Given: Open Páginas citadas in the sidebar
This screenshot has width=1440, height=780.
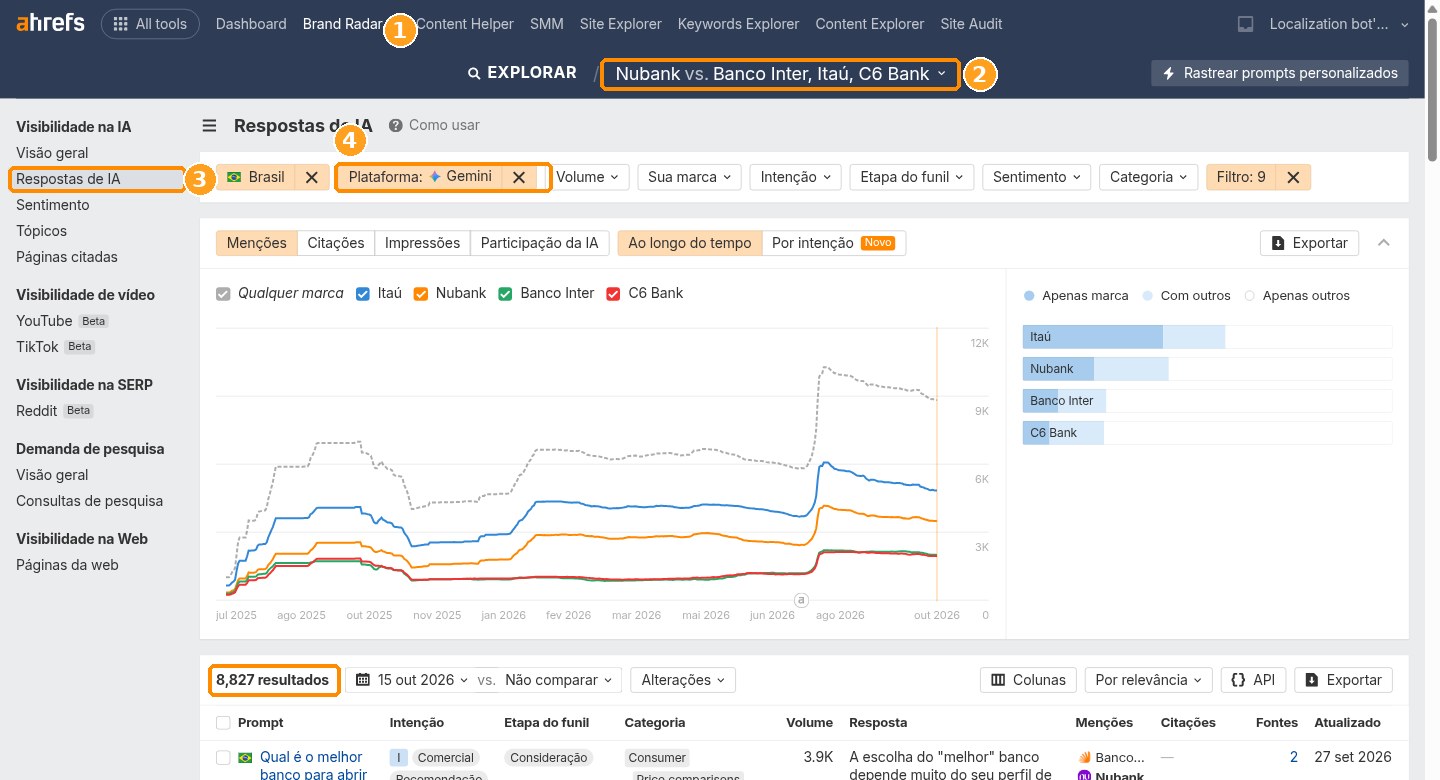Looking at the screenshot, I should tap(67, 257).
